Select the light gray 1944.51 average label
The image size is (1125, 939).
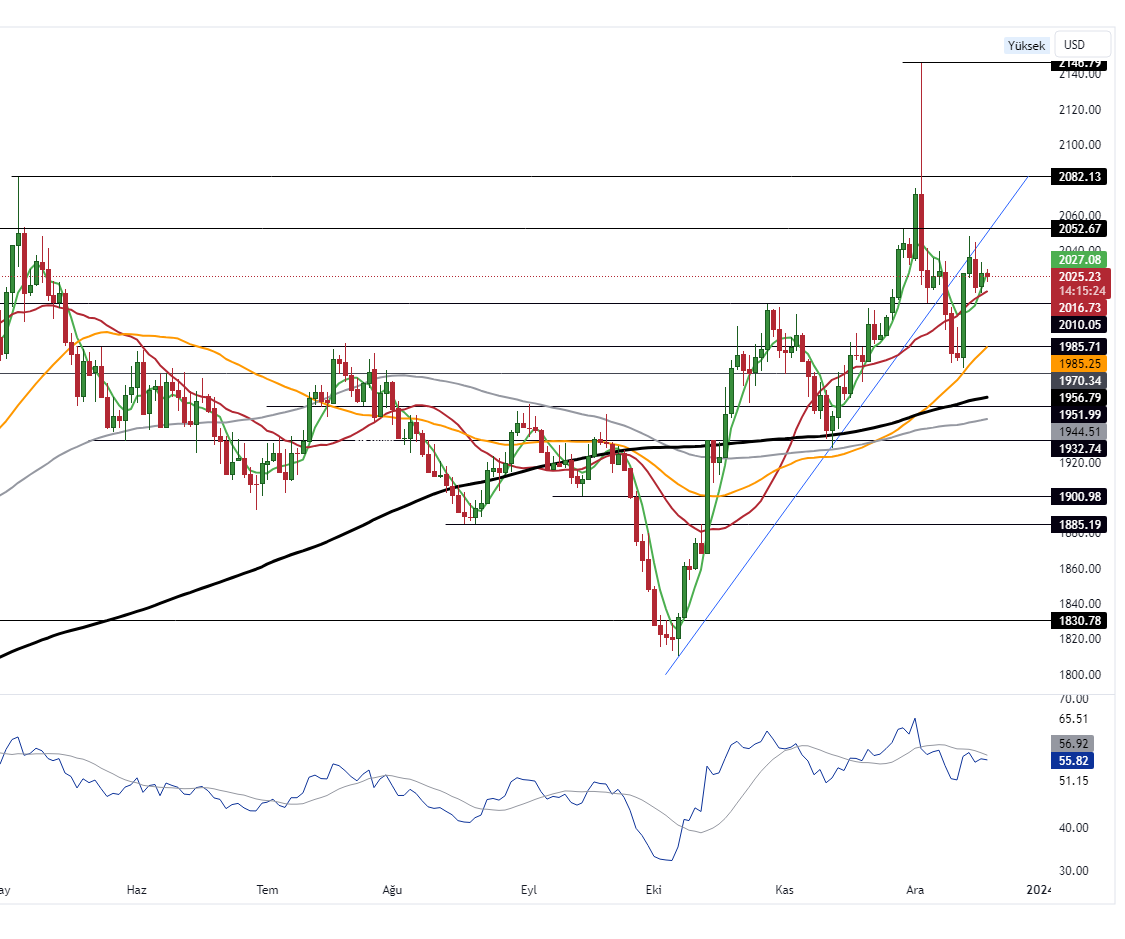[x=1079, y=432]
